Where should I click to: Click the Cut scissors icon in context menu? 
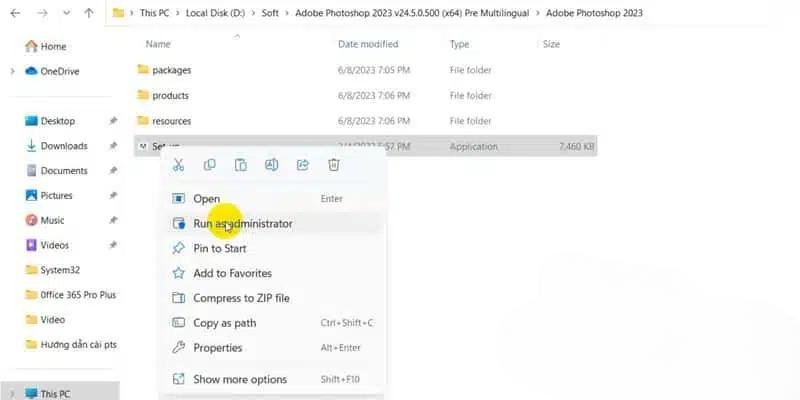(178, 165)
